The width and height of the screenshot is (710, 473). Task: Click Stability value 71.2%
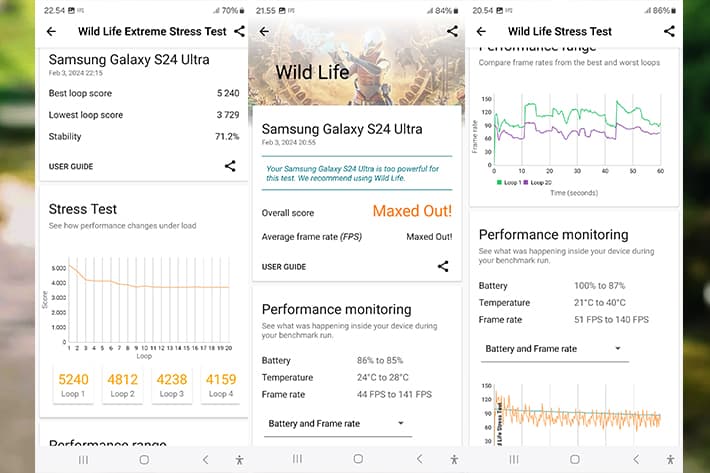[x=227, y=137]
